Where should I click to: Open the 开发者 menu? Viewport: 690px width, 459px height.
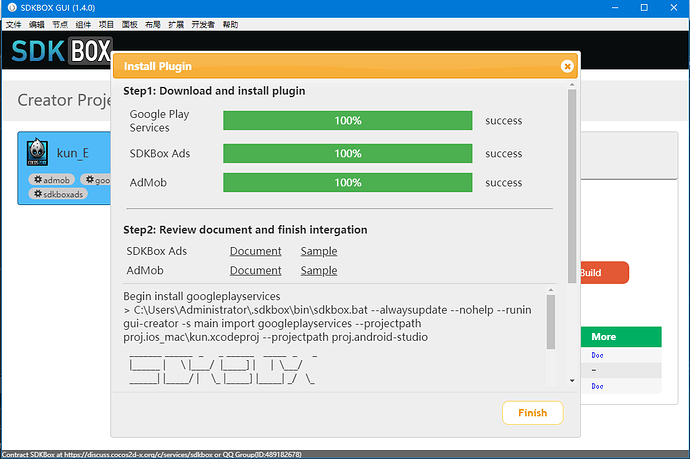coord(203,25)
